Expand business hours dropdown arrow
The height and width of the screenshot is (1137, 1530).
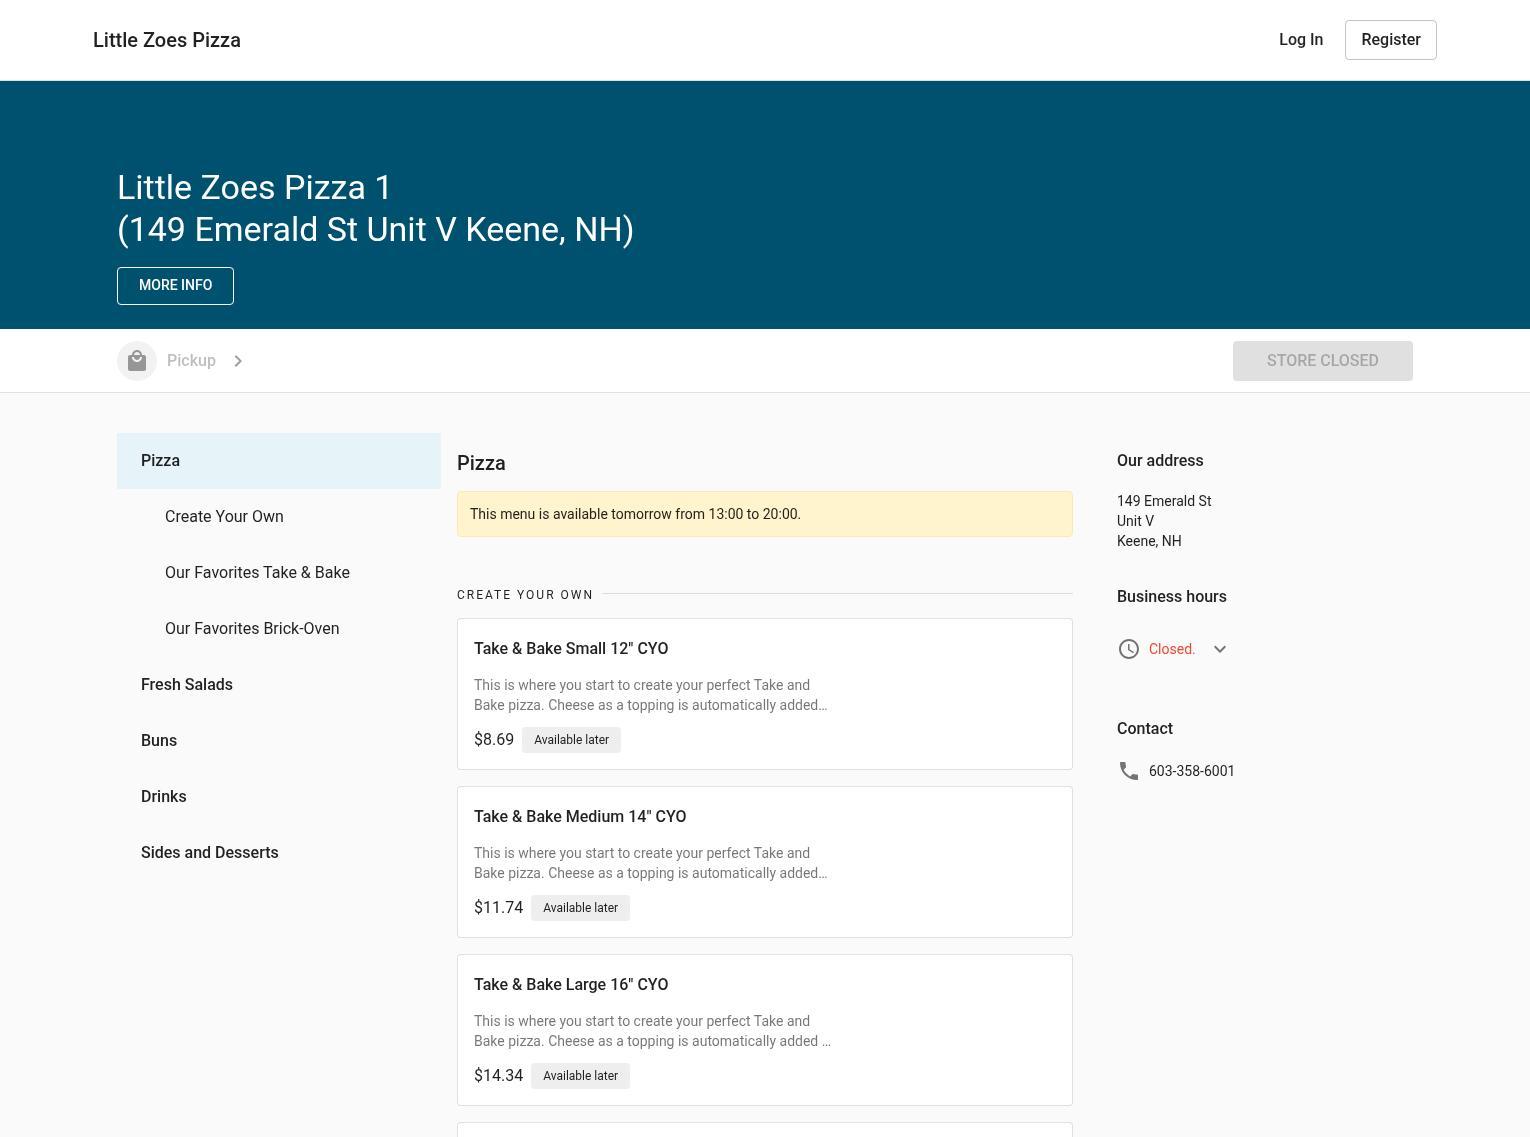click(1219, 649)
